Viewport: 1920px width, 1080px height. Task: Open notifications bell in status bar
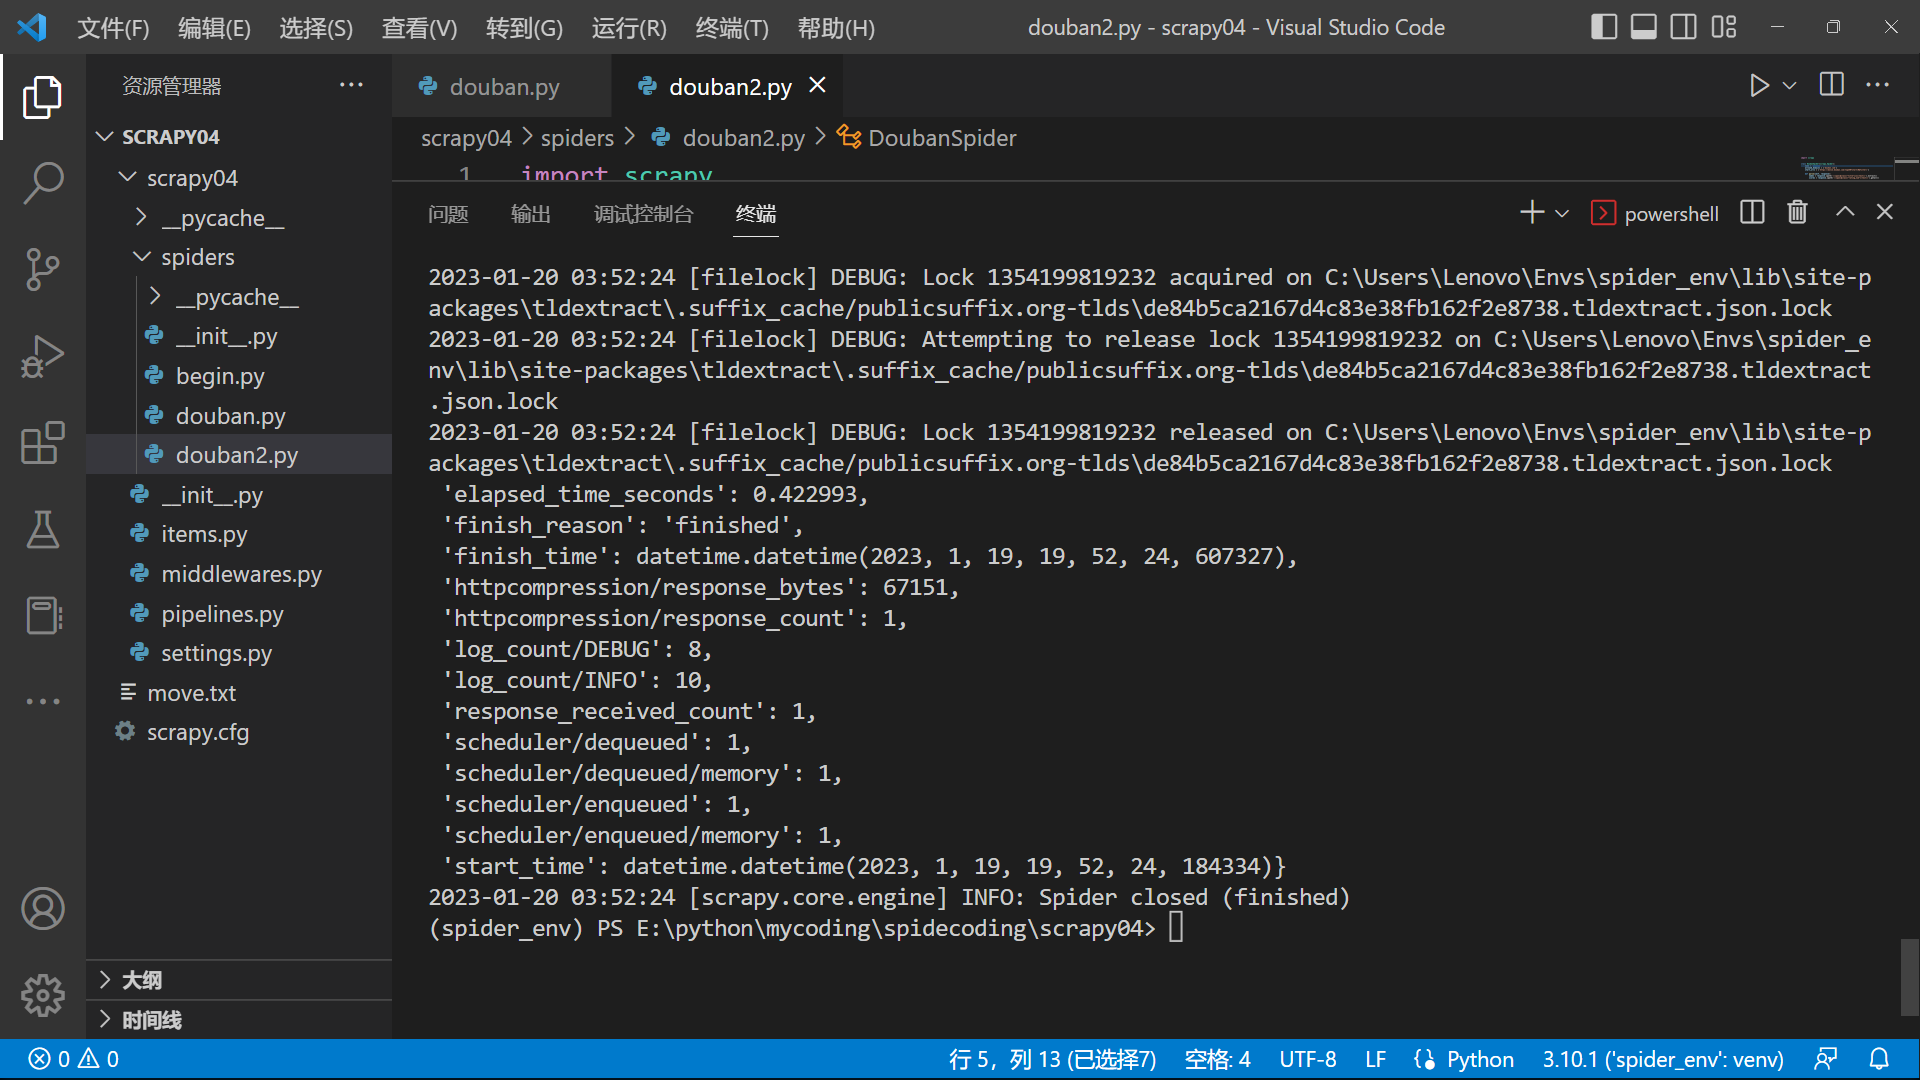(x=1879, y=1059)
